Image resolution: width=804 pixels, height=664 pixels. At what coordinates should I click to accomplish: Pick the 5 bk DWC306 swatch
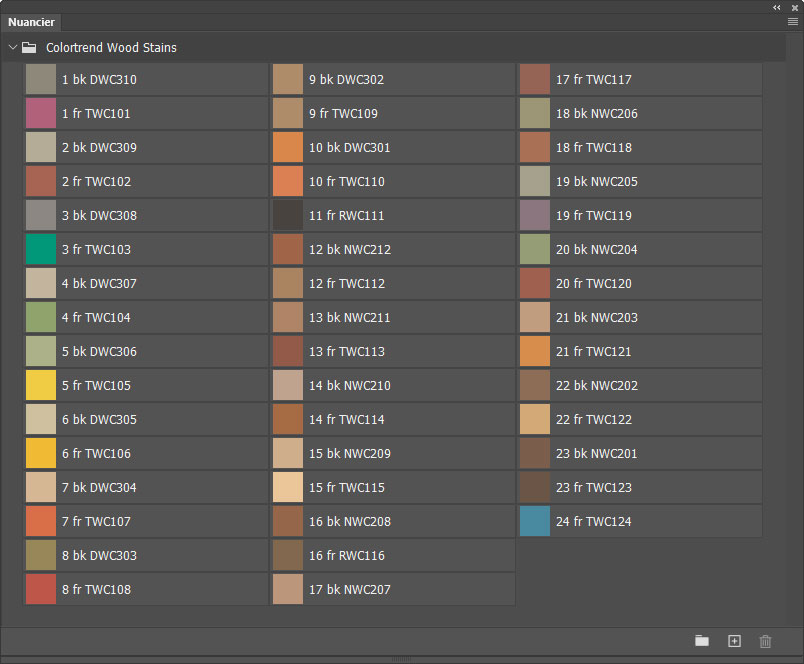[41, 351]
